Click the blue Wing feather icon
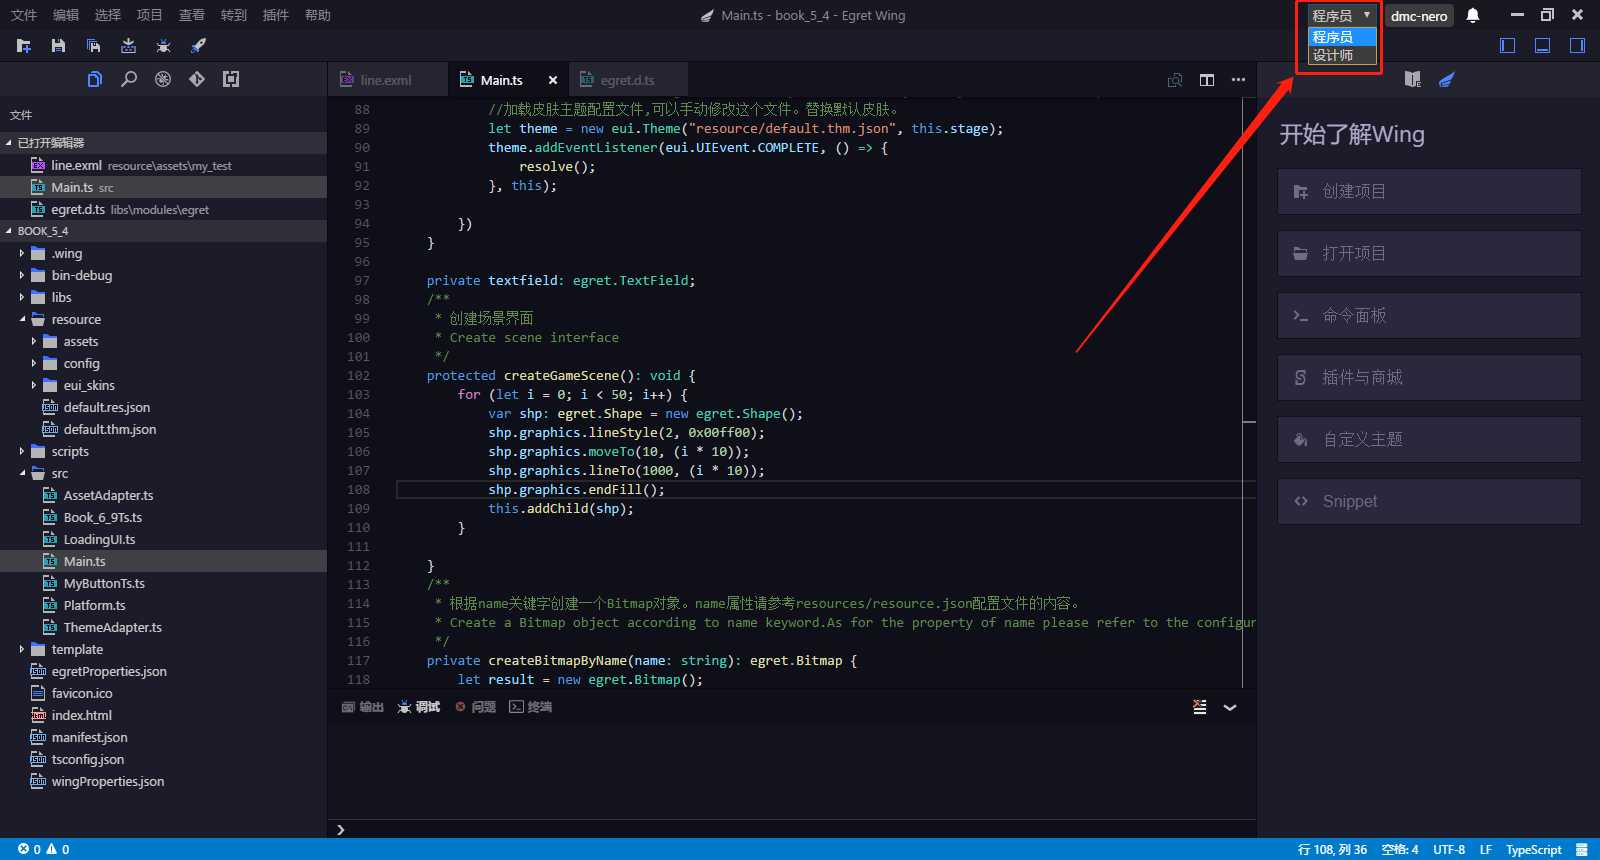1600x860 pixels. 1446,79
